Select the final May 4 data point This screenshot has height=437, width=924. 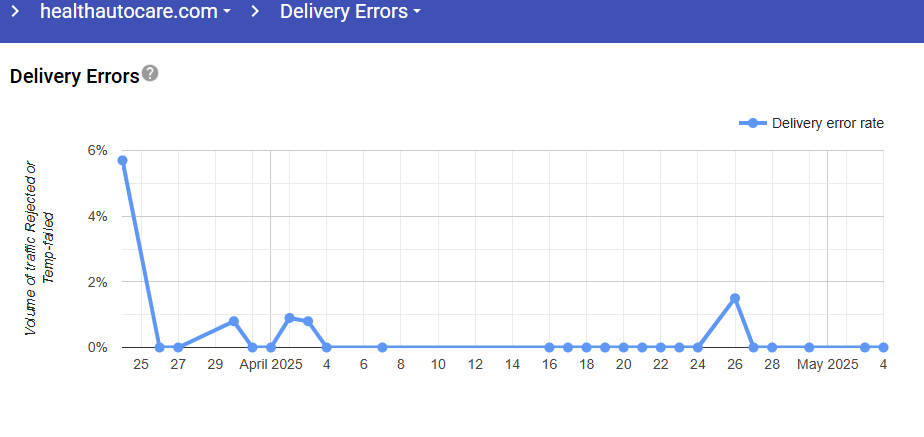884,347
